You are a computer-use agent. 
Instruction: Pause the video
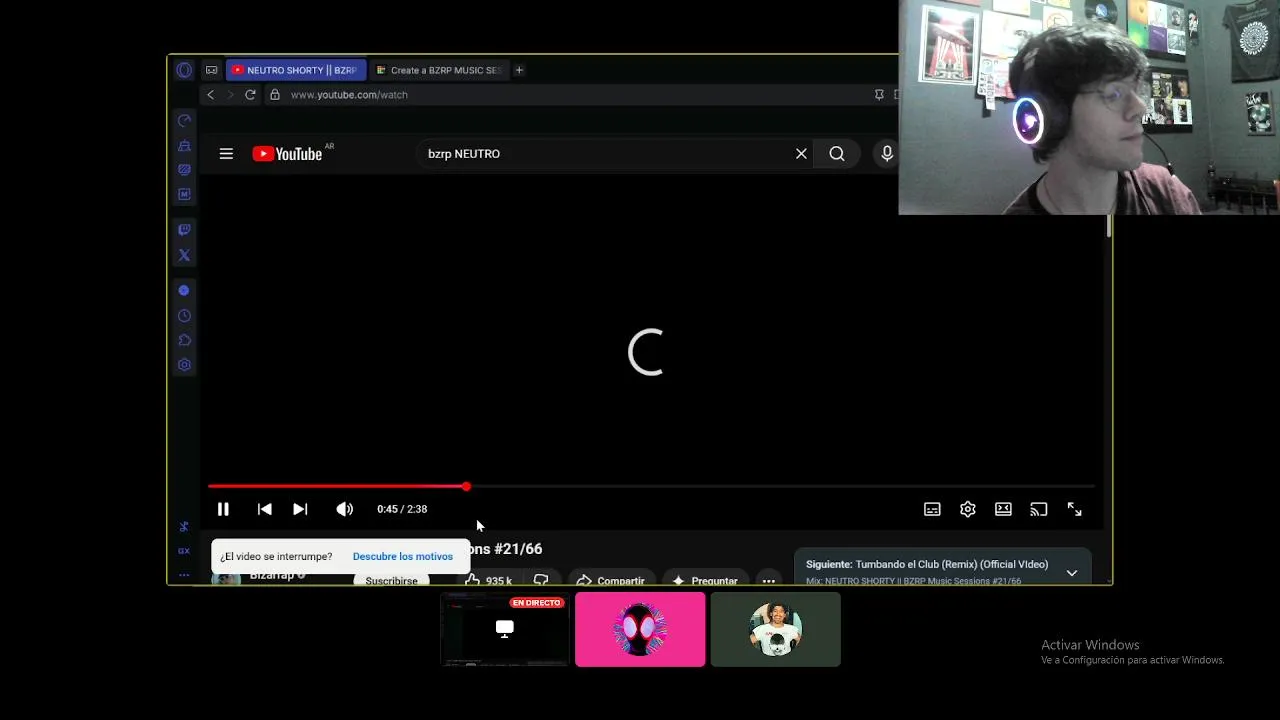(223, 509)
